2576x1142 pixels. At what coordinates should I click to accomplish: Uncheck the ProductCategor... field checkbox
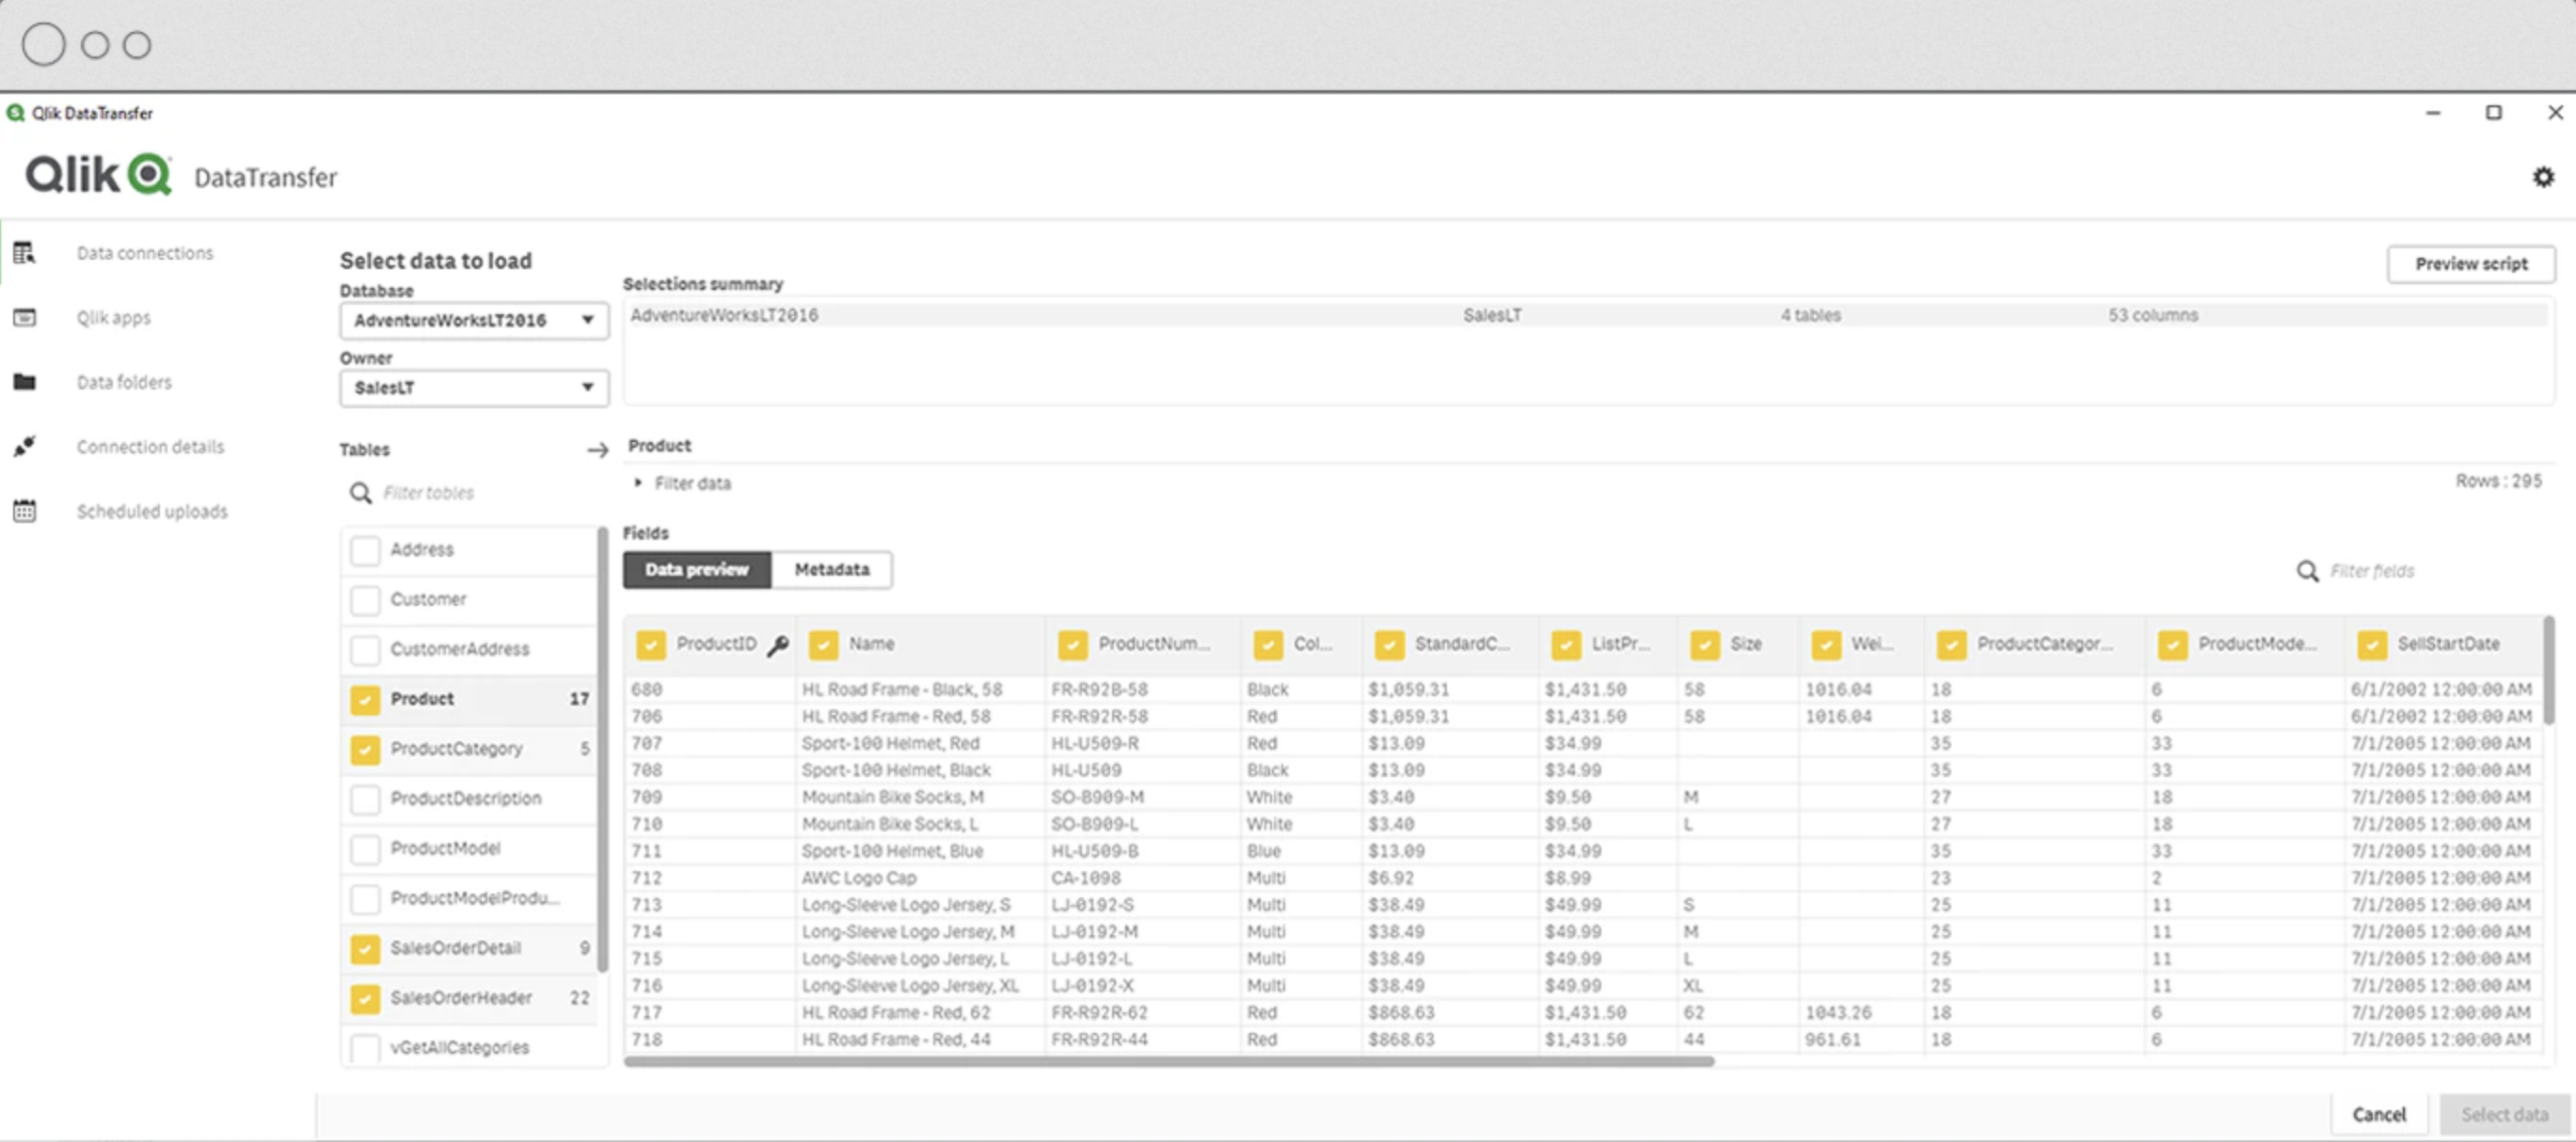[x=1951, y=645]
